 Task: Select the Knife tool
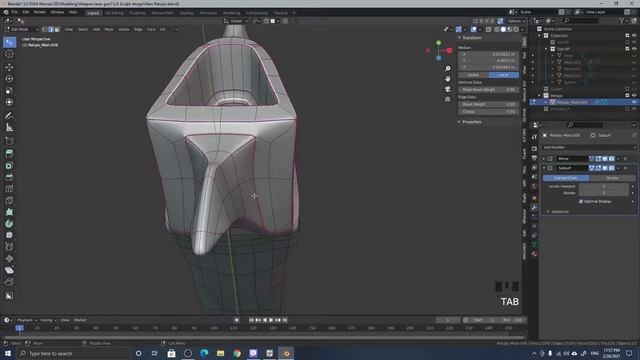9,200
